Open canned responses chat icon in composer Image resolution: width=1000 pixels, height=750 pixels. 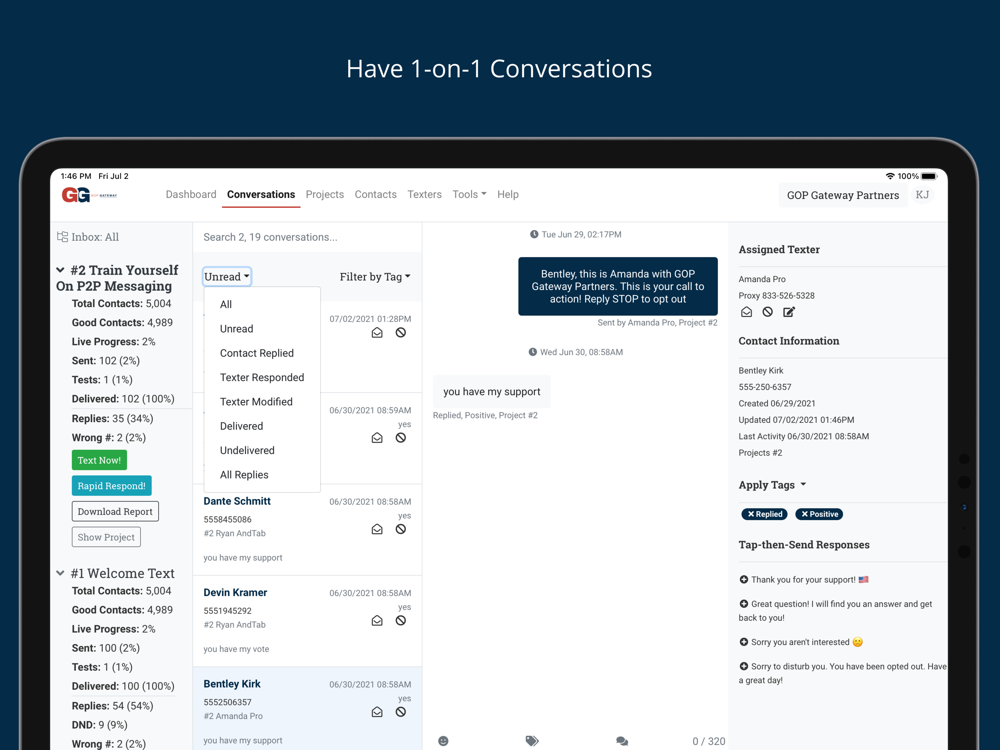[x=622, y=741]
